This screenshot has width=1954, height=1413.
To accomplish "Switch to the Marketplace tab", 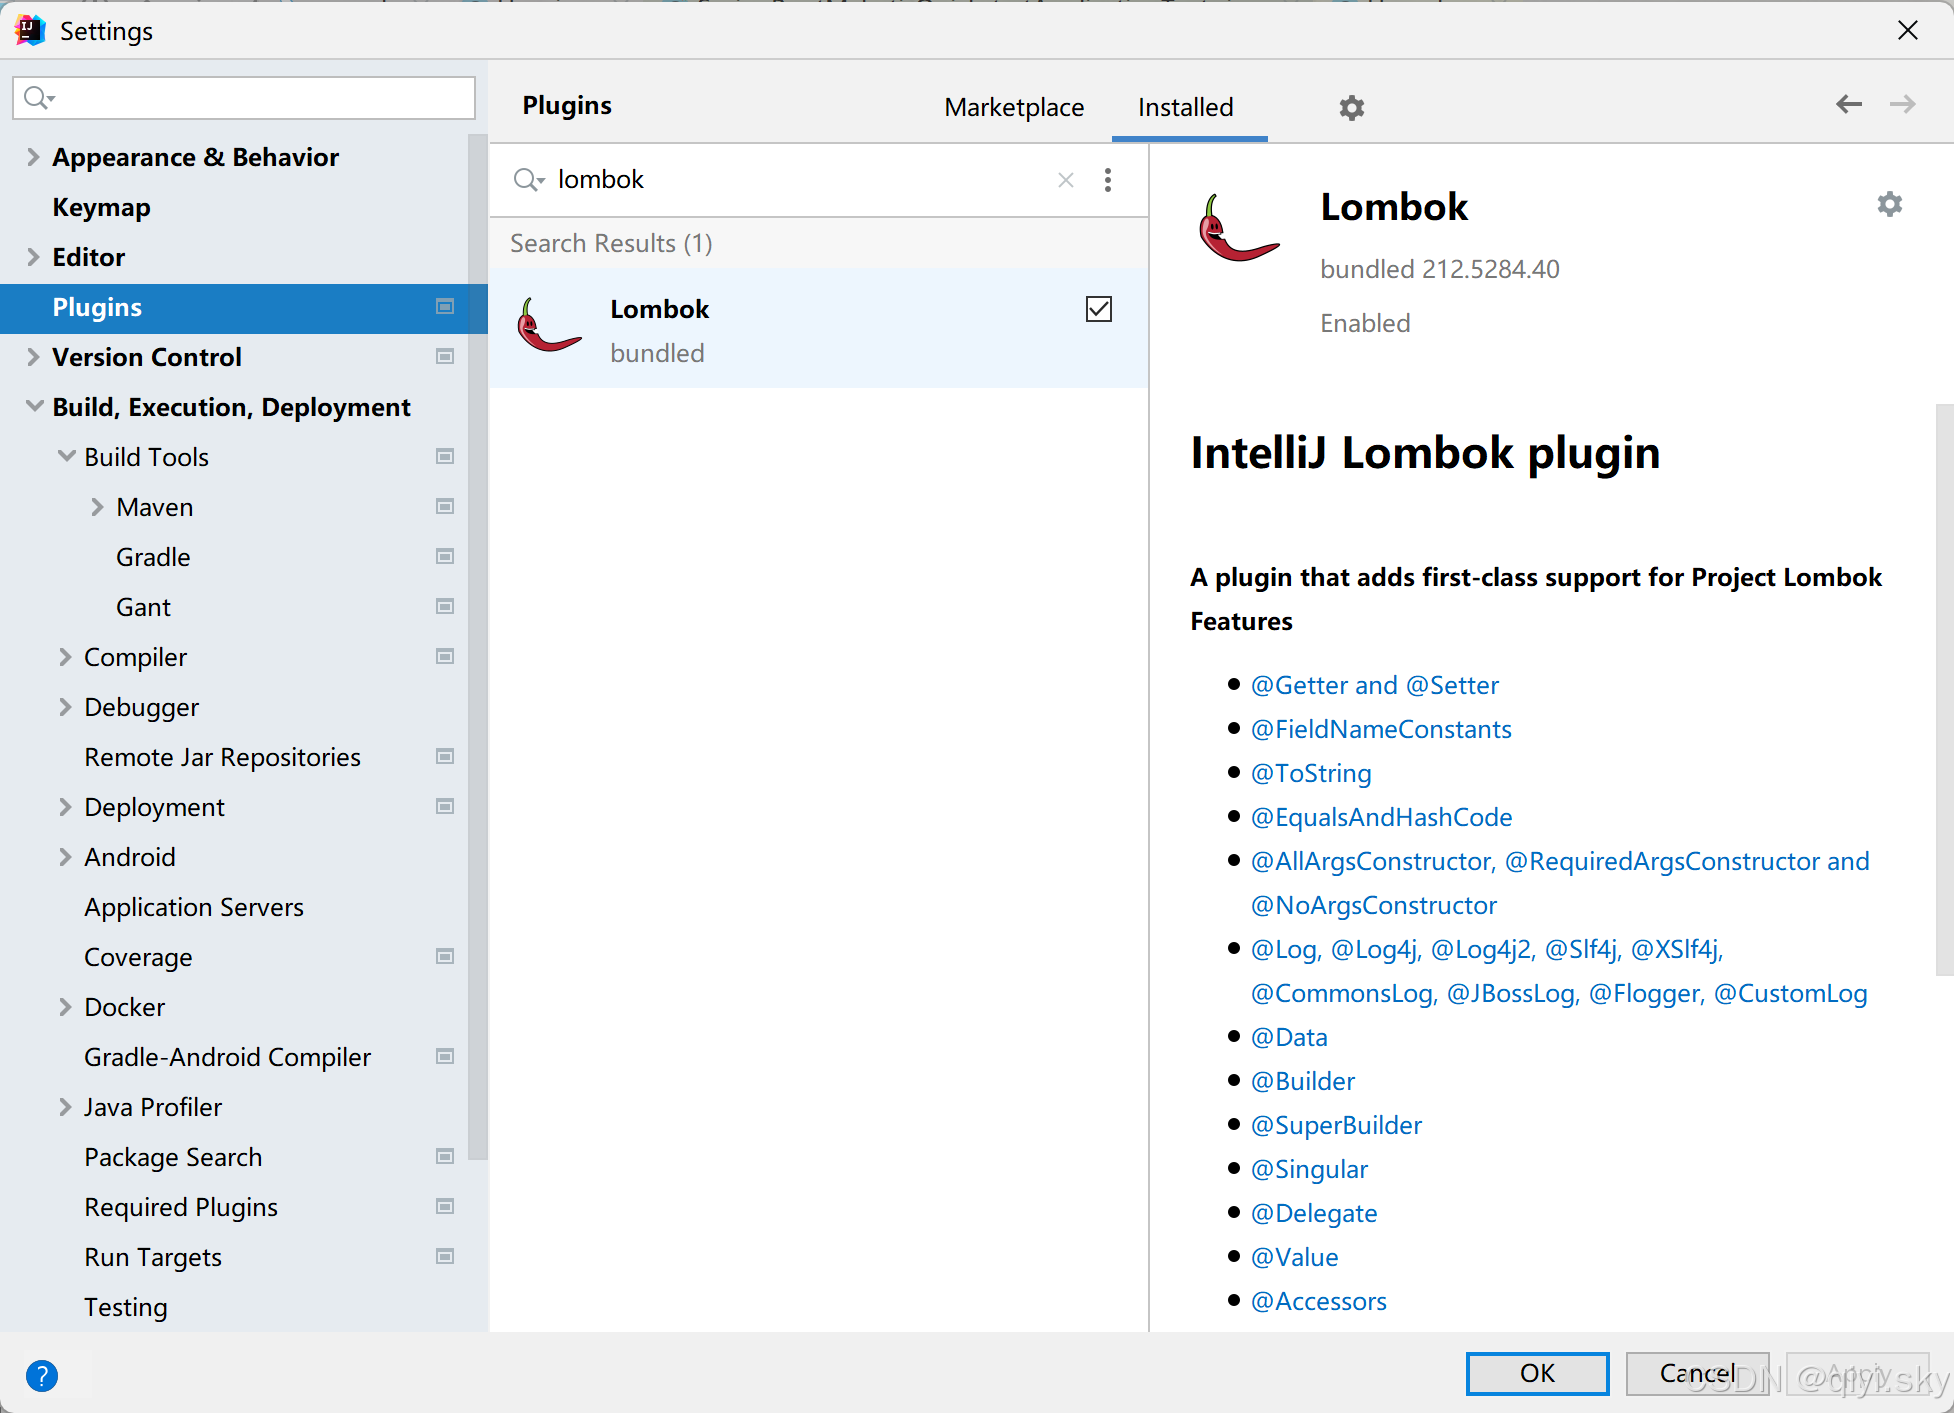I will pyautogui.click(x=1013, y=107).
